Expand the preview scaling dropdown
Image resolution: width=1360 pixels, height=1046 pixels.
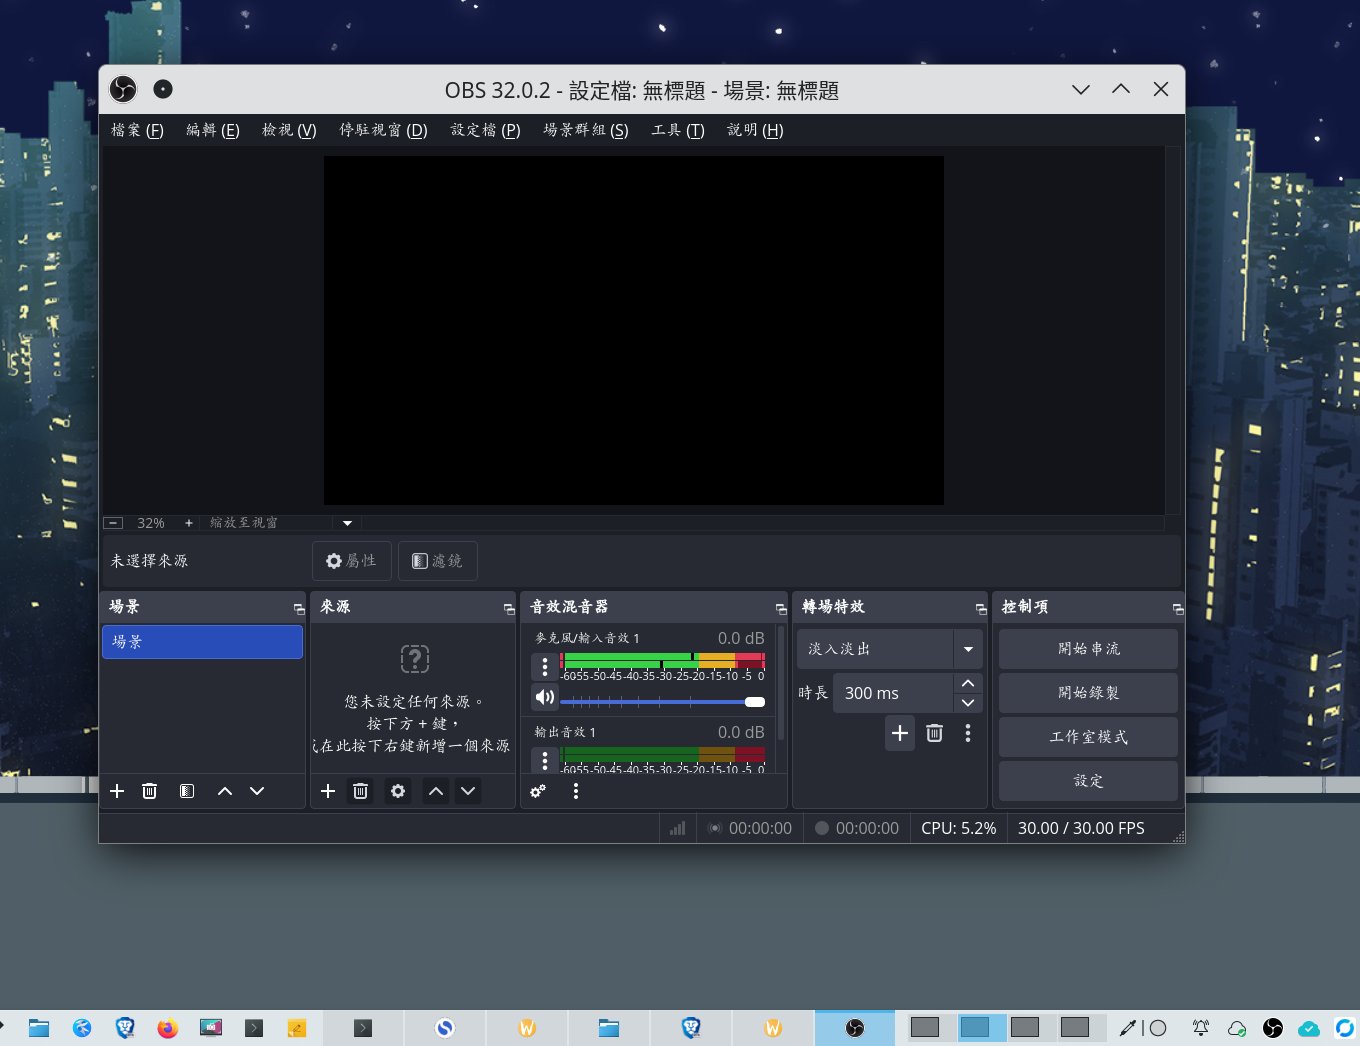coord(347,523)
